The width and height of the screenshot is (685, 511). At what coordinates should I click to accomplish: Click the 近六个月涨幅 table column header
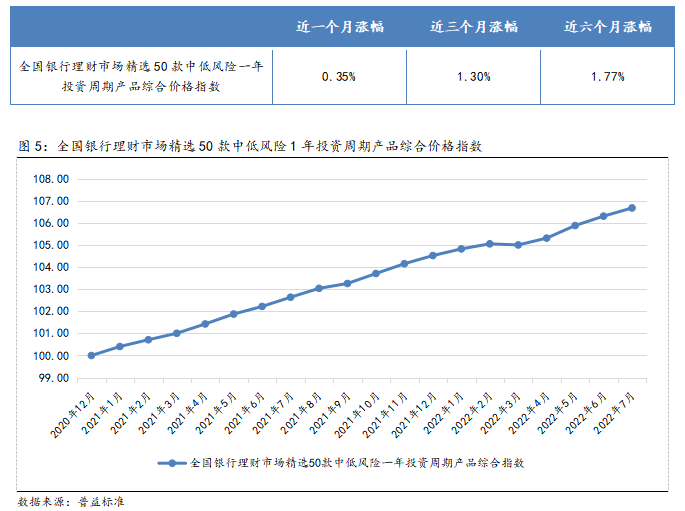607,27
